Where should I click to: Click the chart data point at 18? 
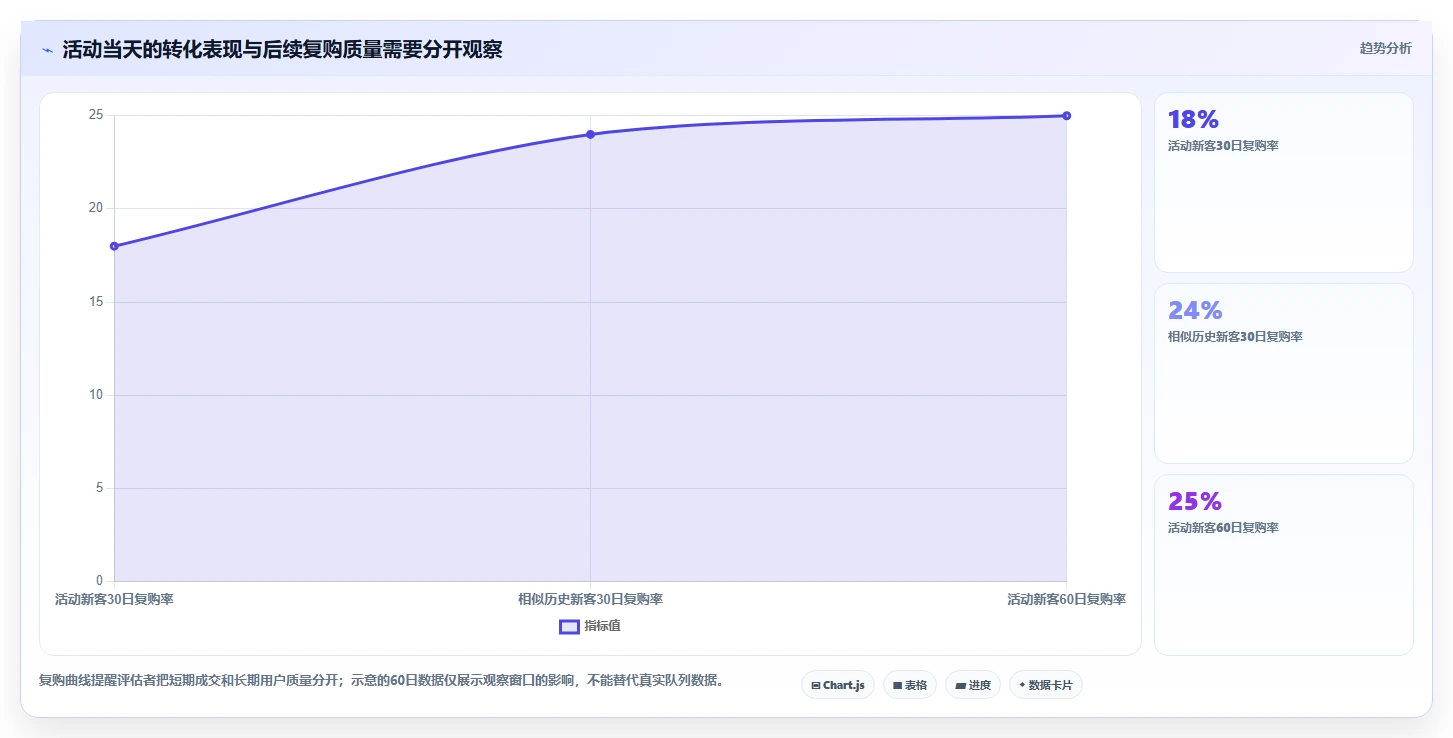point(114,246)
